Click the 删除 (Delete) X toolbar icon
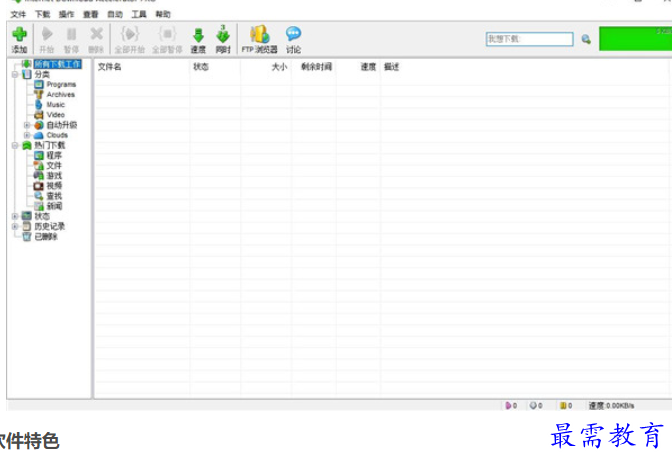The width and height of the screenshot is (672, 467). [96, 40]
